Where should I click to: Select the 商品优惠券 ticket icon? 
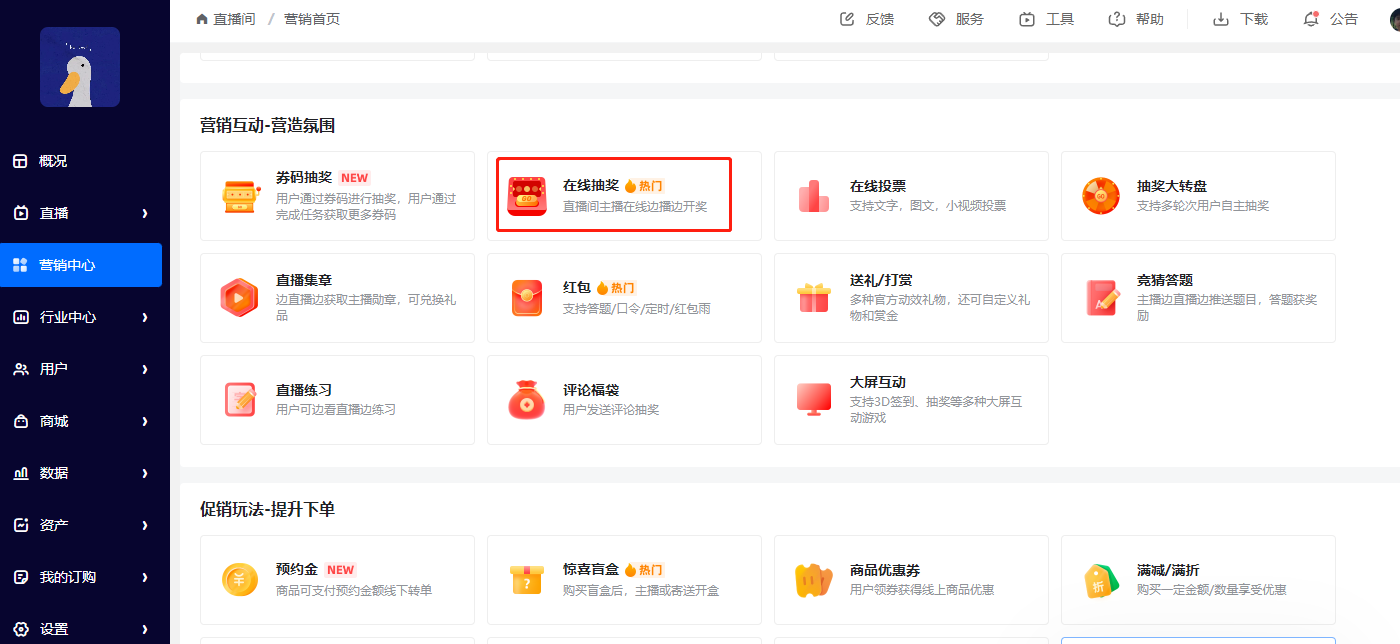tap(814, 580)
